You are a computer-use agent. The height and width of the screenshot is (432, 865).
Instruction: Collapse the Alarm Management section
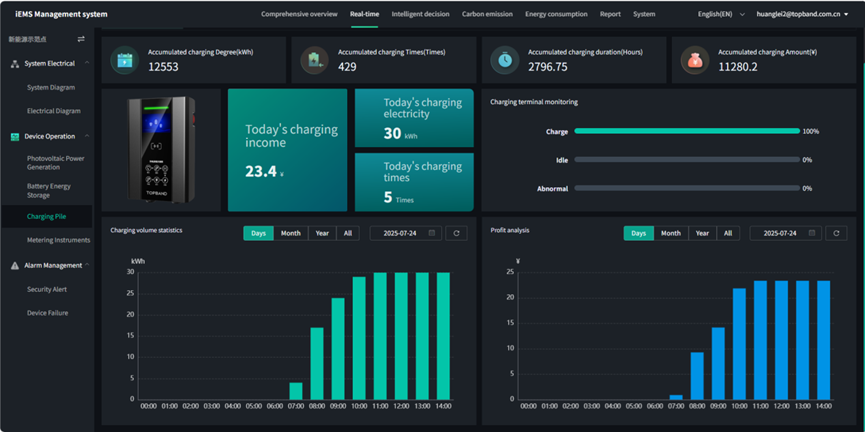(x=87, y=265)
